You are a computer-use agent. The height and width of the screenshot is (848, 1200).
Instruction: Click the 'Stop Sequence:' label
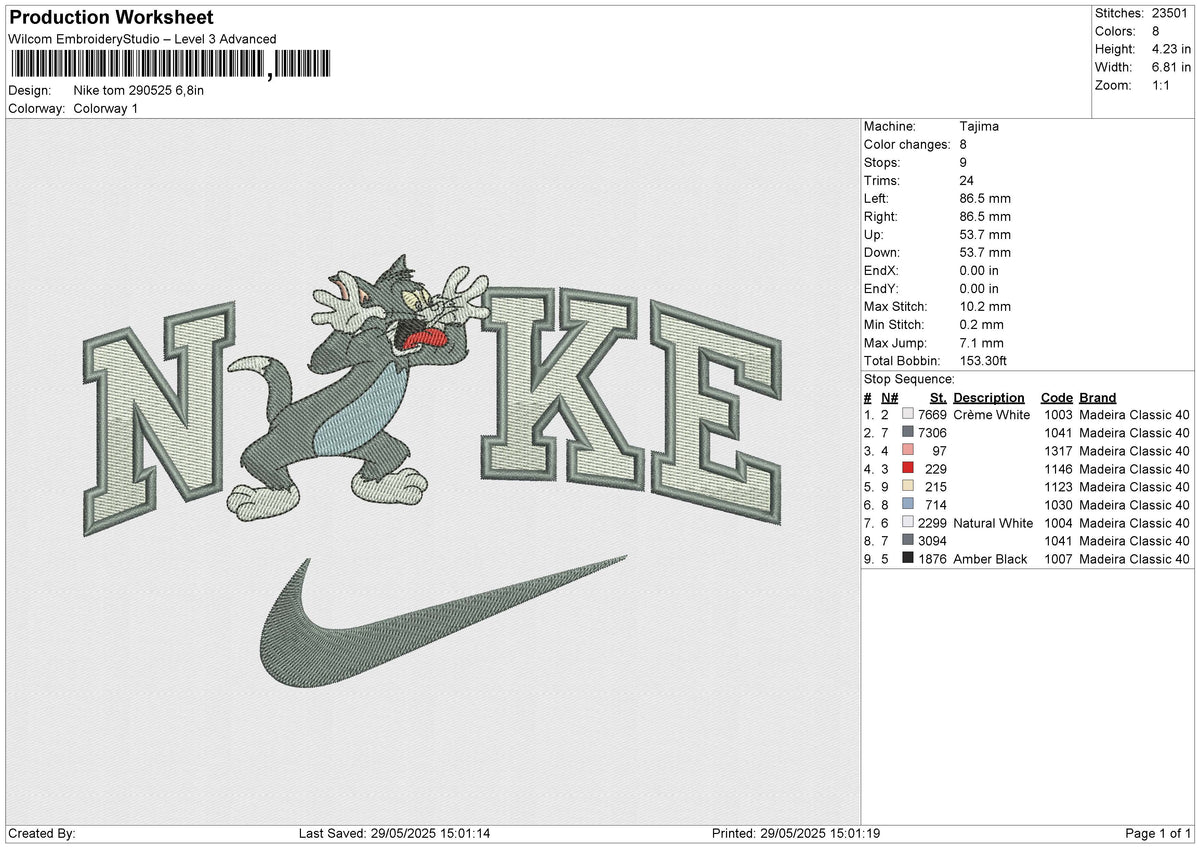pos(909,379)
